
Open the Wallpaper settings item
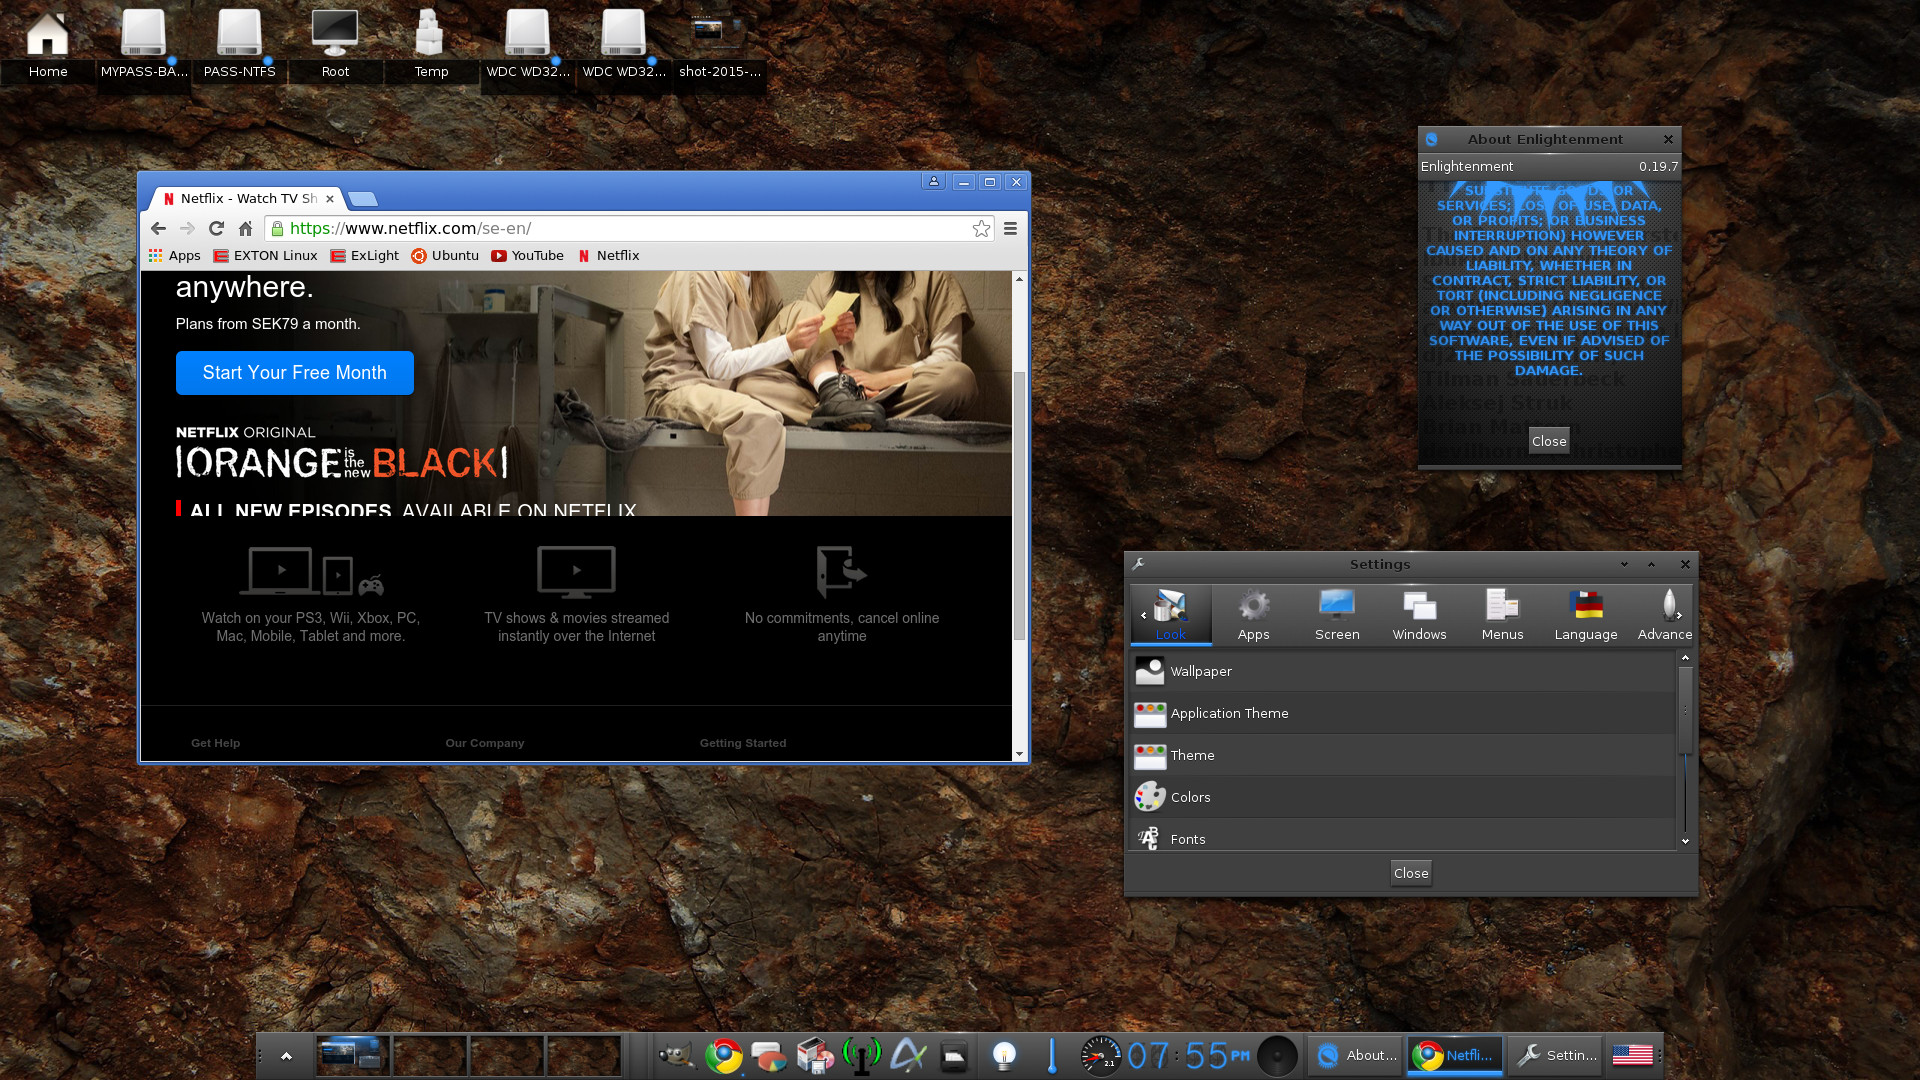pyautogui.click(x=1200, y=671)
